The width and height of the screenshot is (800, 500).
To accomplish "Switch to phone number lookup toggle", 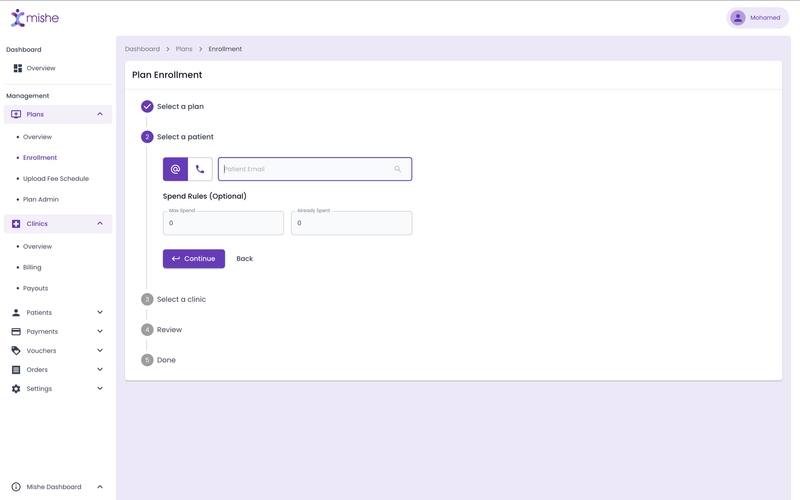I will pos(200,169).
